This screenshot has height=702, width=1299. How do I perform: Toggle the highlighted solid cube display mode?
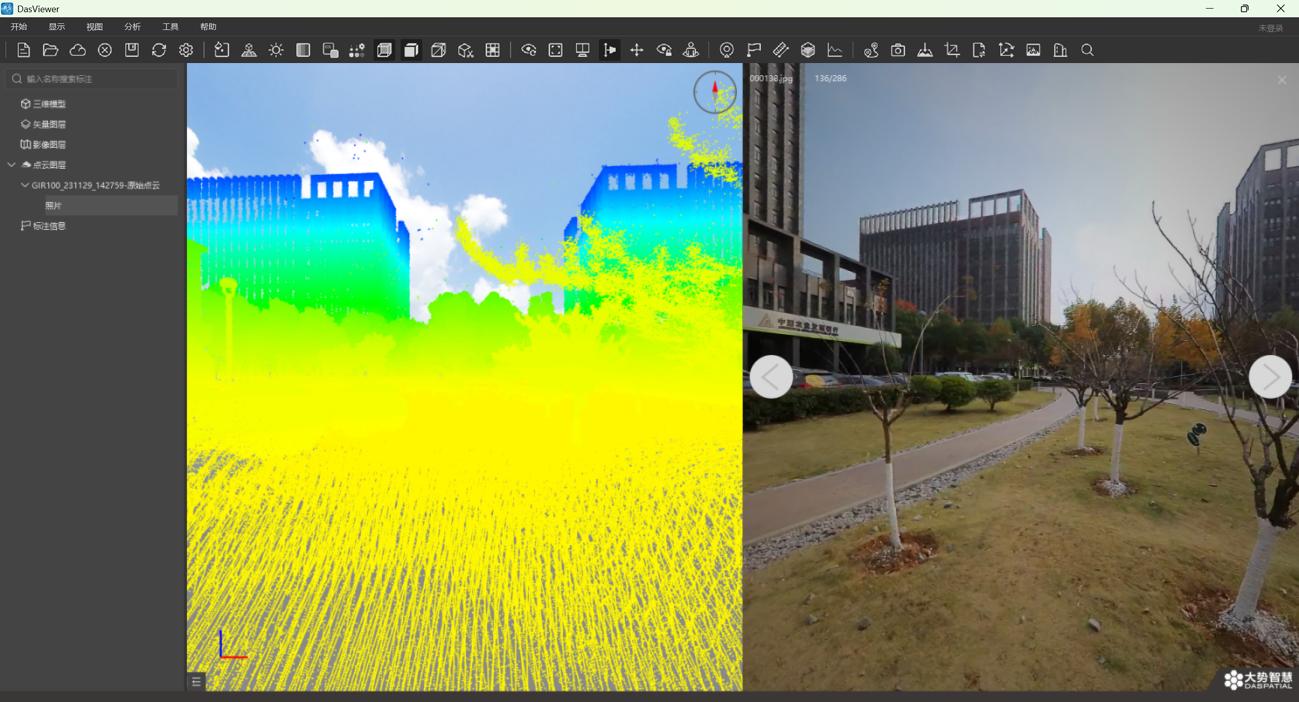[x=411, y=50]
